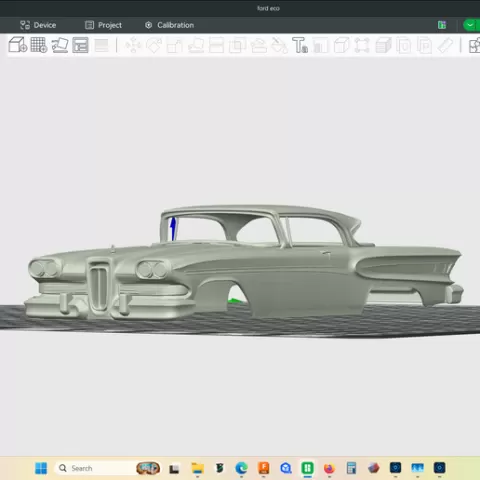
Task: Open File Explorer from taskbar
Action: pos(197,468)
